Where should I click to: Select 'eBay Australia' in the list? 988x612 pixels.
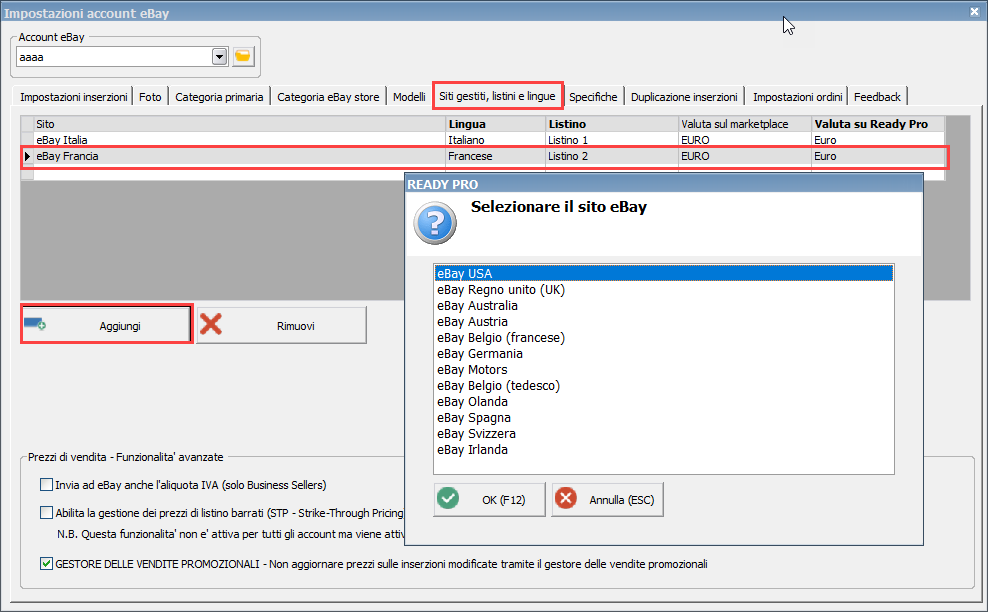[663, 306]
